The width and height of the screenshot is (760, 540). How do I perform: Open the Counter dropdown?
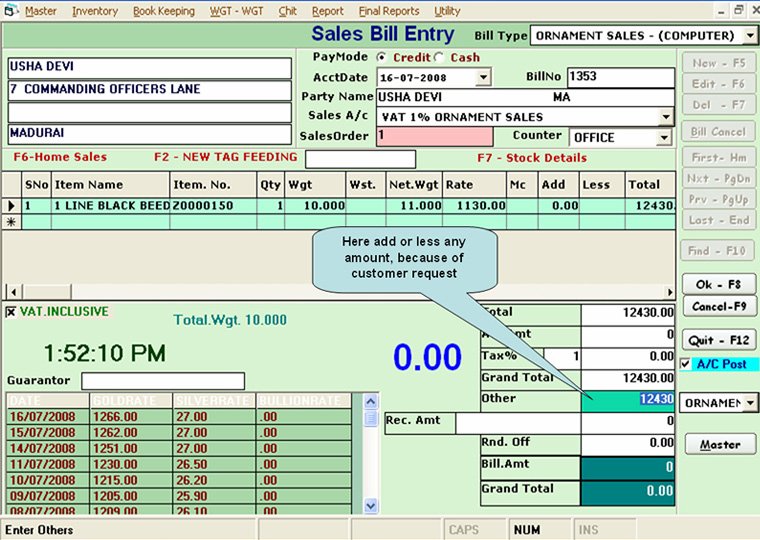(666, 136)
